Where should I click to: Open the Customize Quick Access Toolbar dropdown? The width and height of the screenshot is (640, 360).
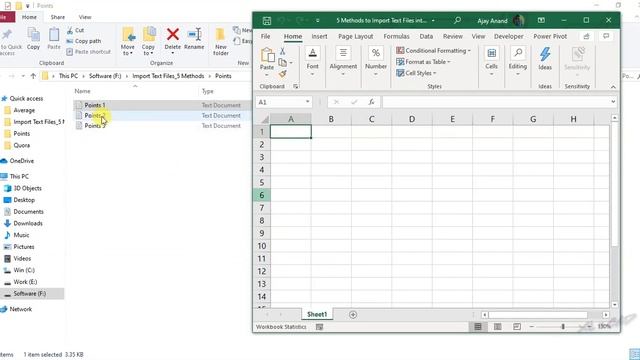tap(318, 20)
